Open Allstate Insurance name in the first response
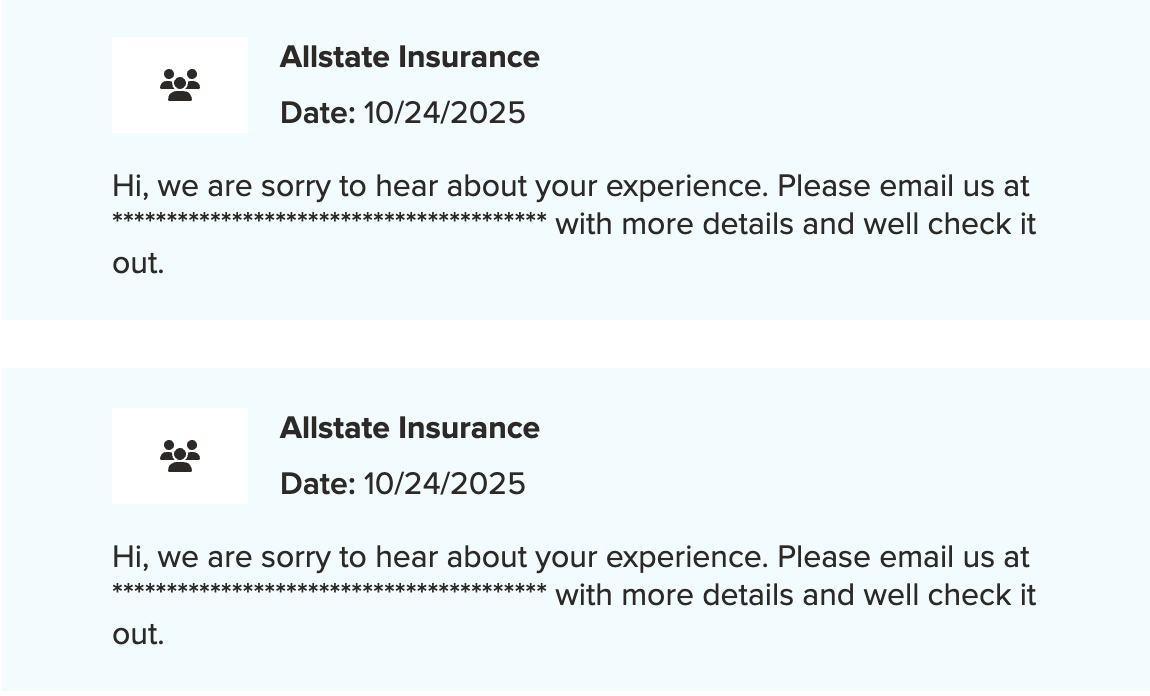The image size is (1150, 696). pyautogui.click(x=409, y=57)
